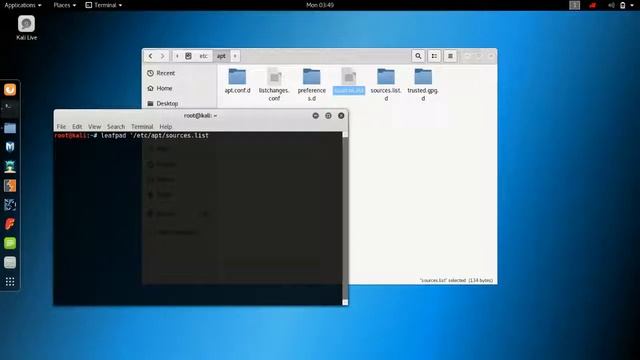The image size is (640, 360).
Task: Open the terminal Terminal menu
Action: (x=142, y=127)
